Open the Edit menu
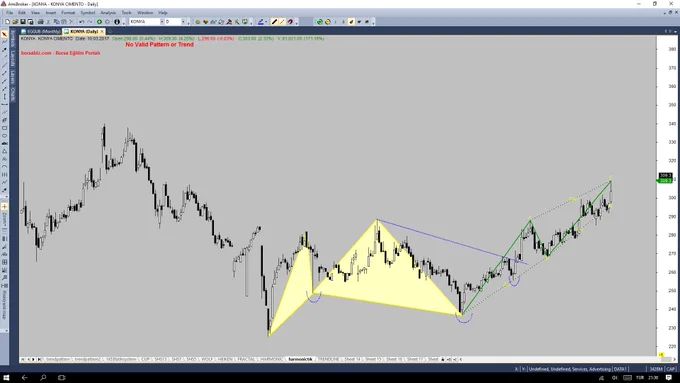This screenshot has width=680, height=383. [x=22, y=13]
